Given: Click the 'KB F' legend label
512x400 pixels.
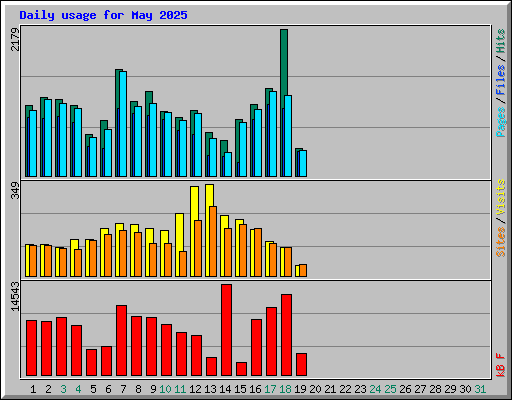Looking at the screenshot, I should 500,365.
